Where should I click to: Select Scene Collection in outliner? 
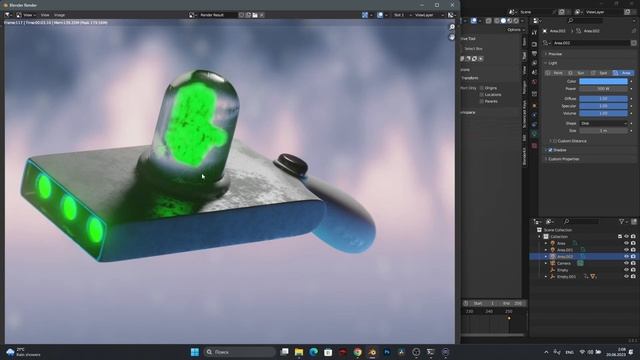[x=558, y=230]
